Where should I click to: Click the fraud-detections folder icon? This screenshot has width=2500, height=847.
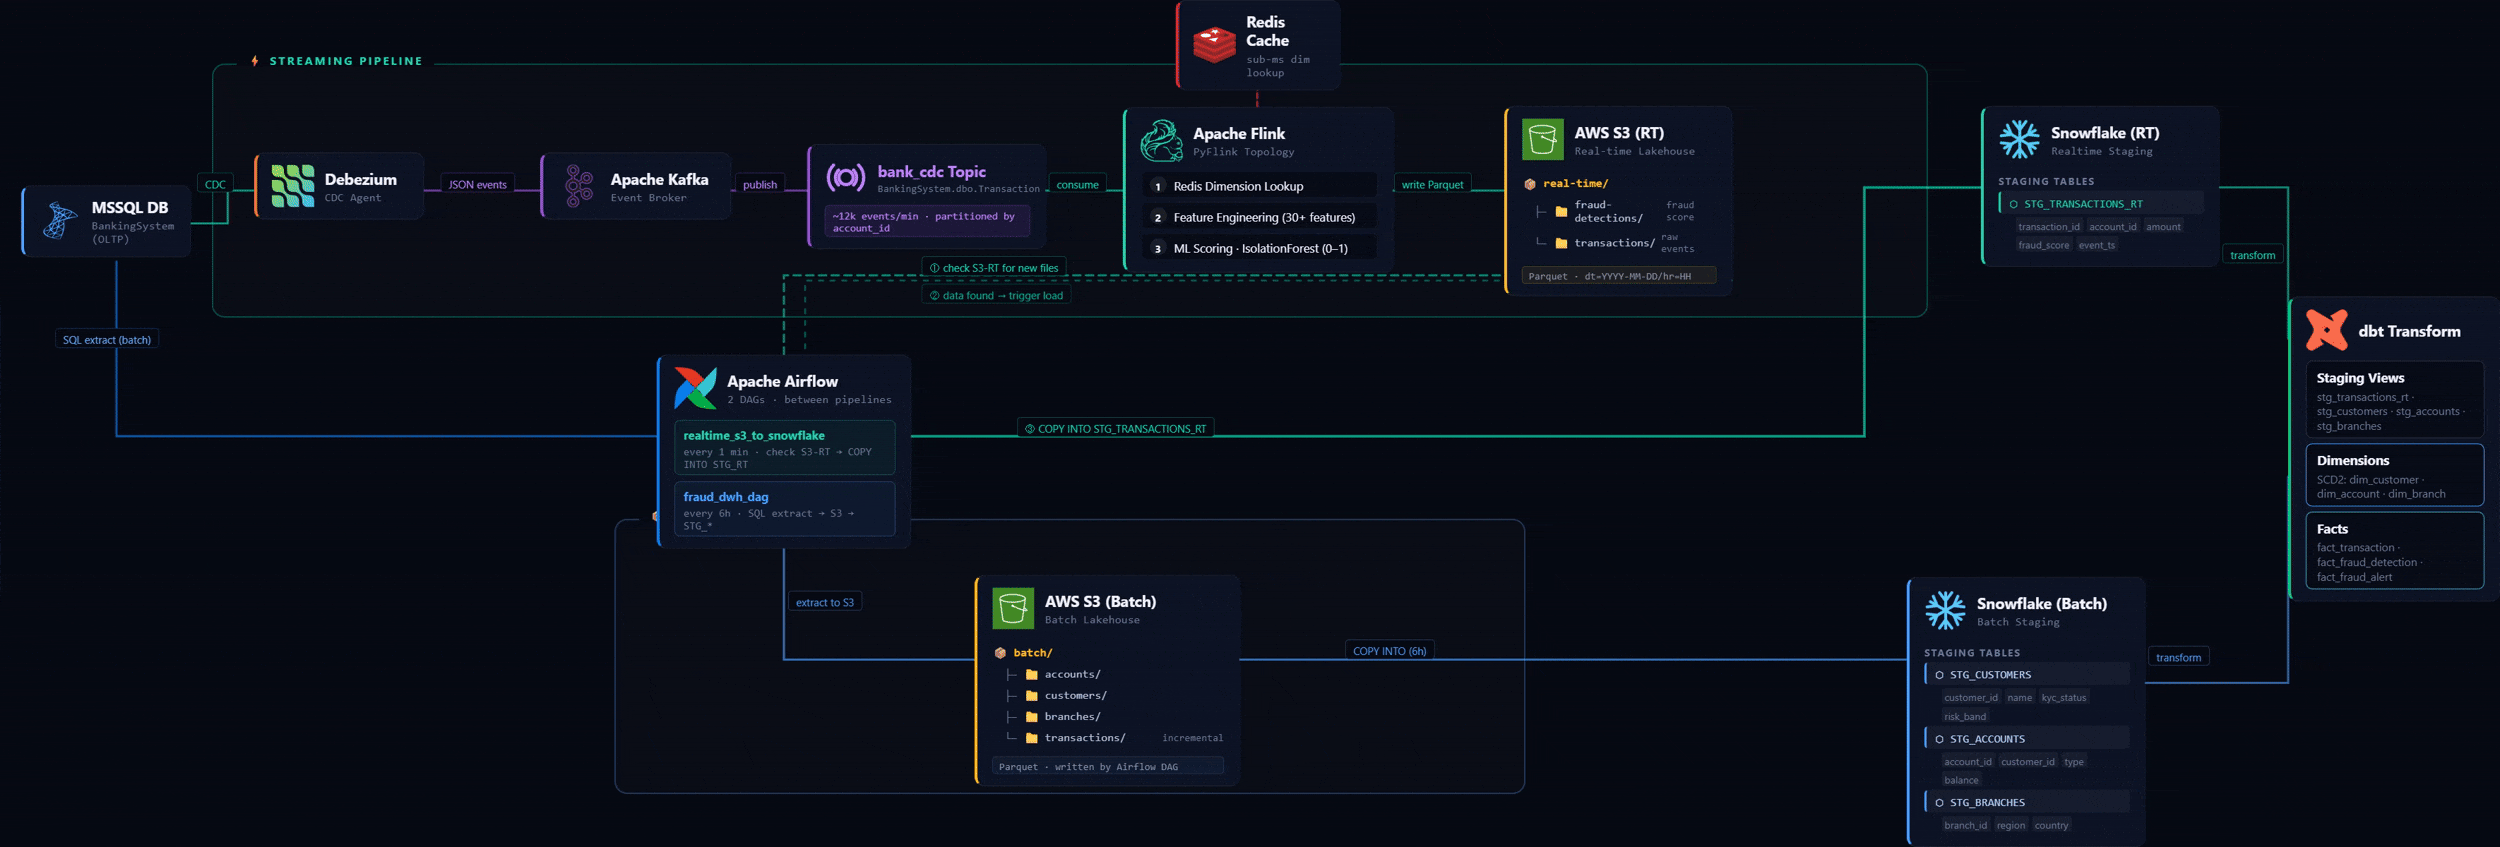coord(1561,212)
